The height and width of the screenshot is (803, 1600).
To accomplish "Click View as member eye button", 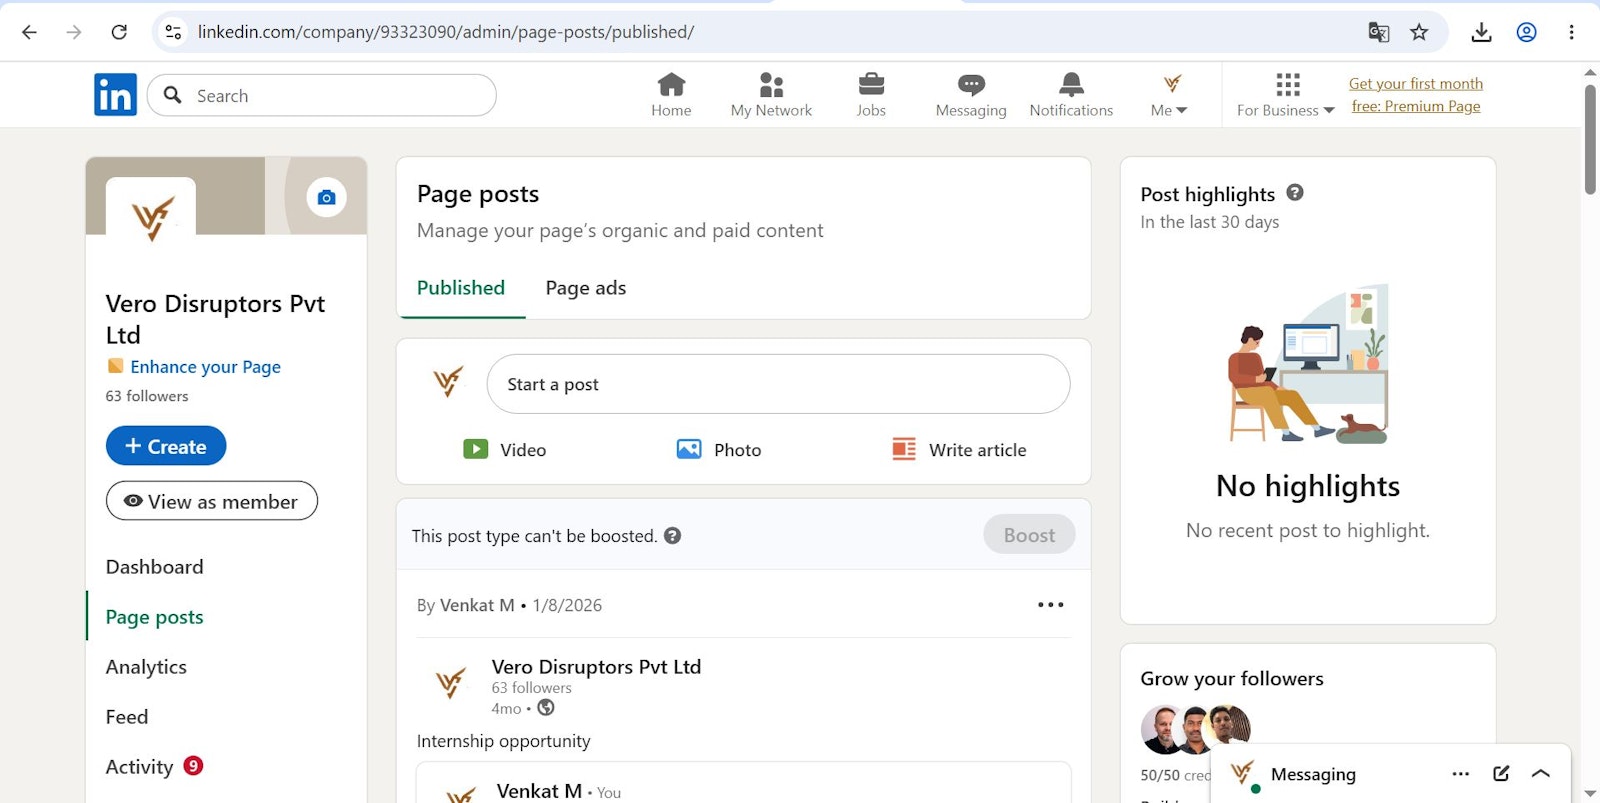I will pyautogui.click(x=212, y=501).
